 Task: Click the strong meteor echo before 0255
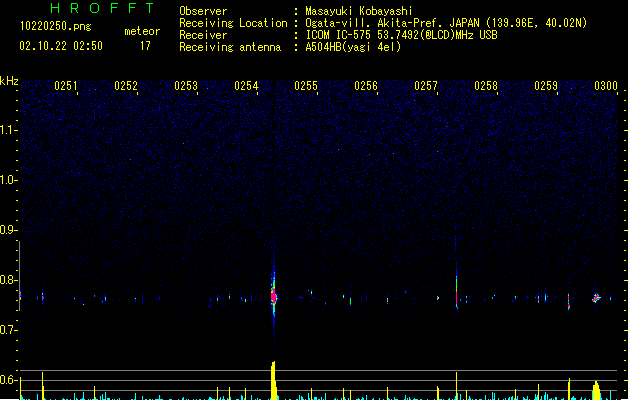pos(274,297)
